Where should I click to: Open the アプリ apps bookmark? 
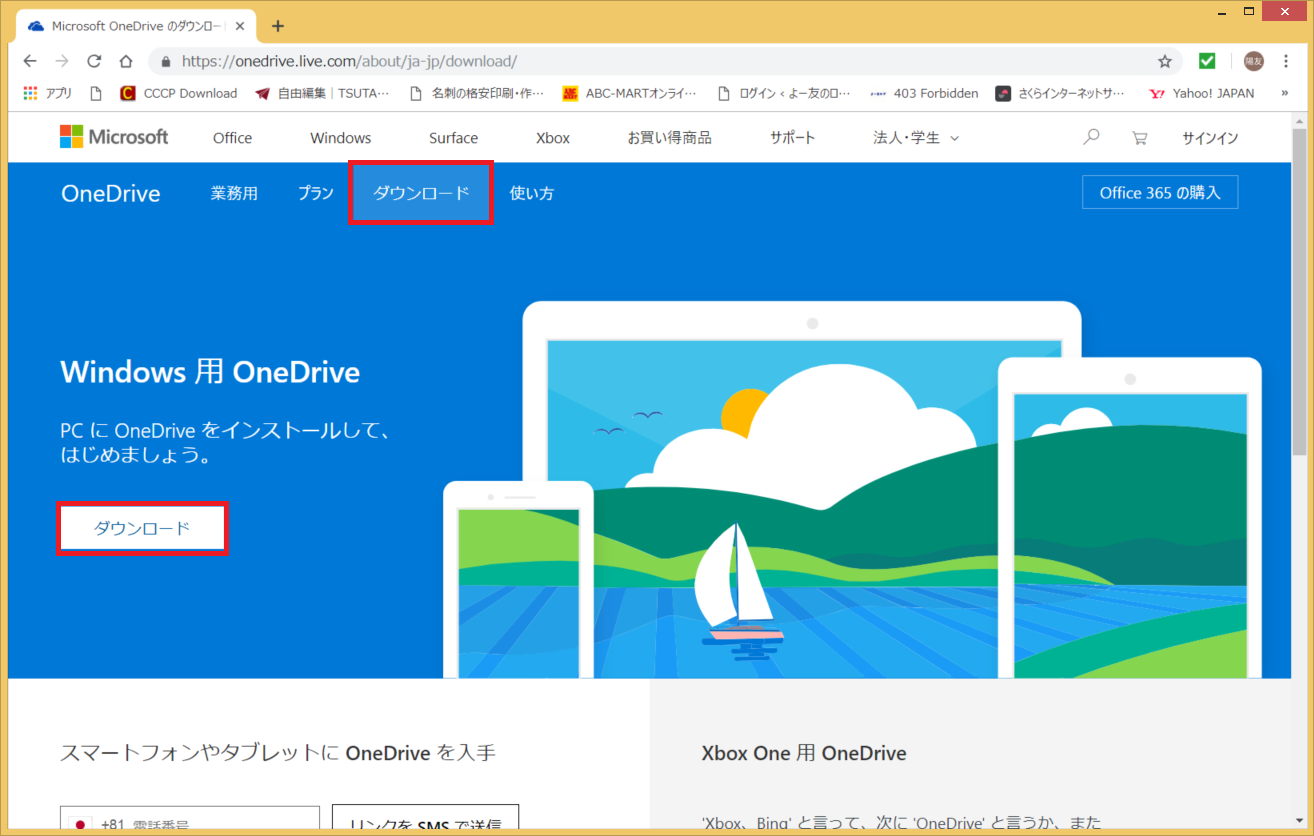click(47, 93)
